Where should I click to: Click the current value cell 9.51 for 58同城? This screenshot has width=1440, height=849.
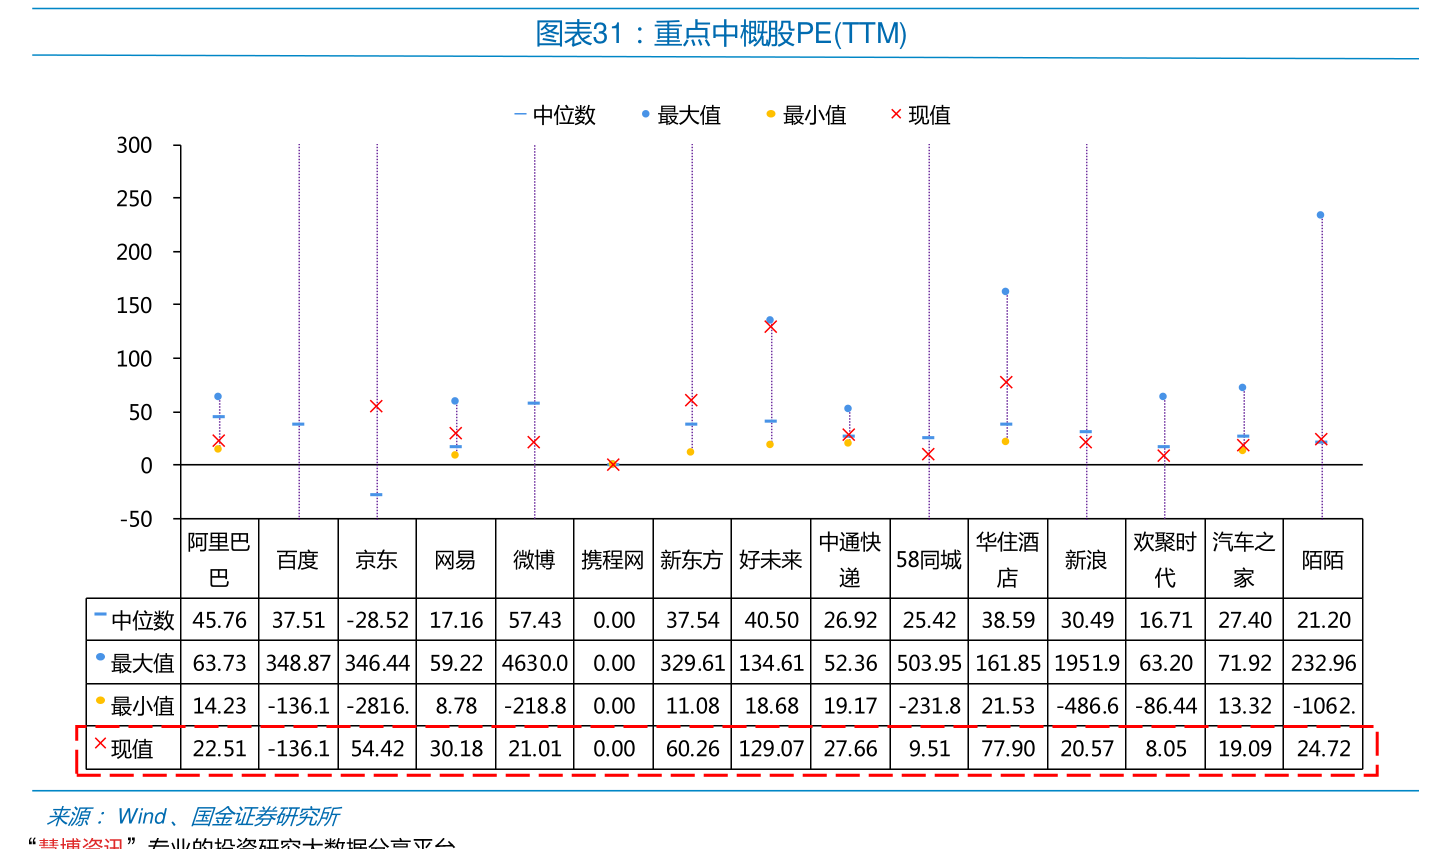[929, 749]
